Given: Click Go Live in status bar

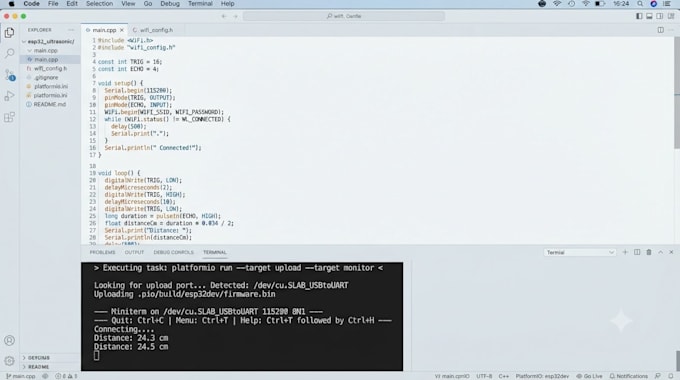Looking at the screenshot, I should (x=589, y=376).
